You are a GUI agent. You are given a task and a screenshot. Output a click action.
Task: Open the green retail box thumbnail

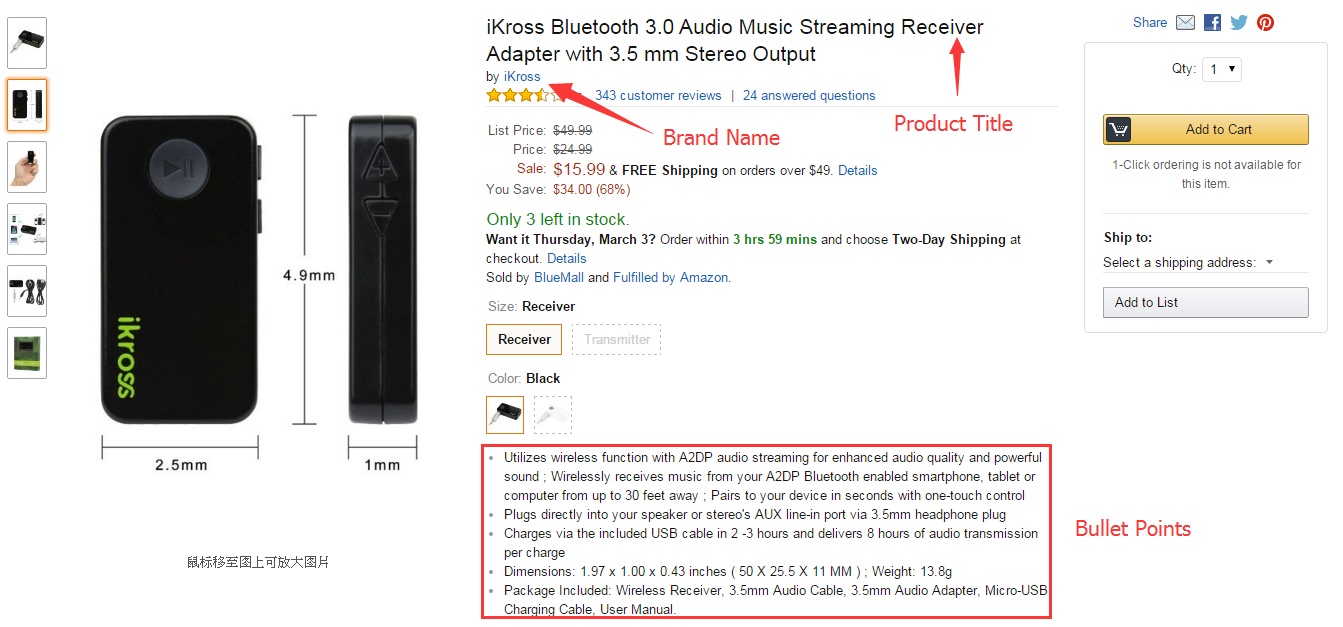pyautogui.click(x=27, y=353)
